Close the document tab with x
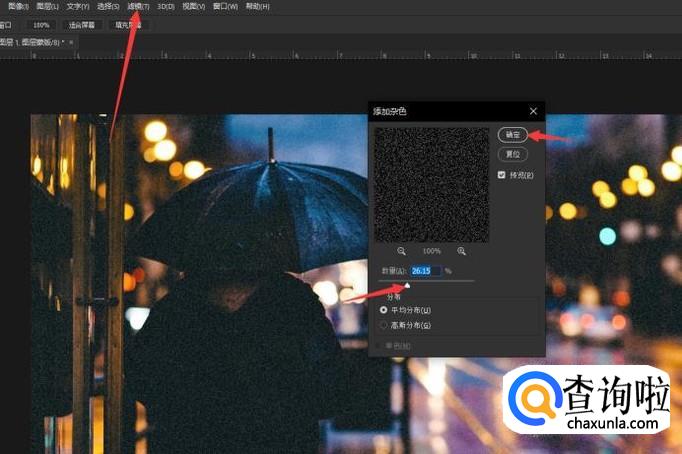The image size is (682, 454). point(71,42)
